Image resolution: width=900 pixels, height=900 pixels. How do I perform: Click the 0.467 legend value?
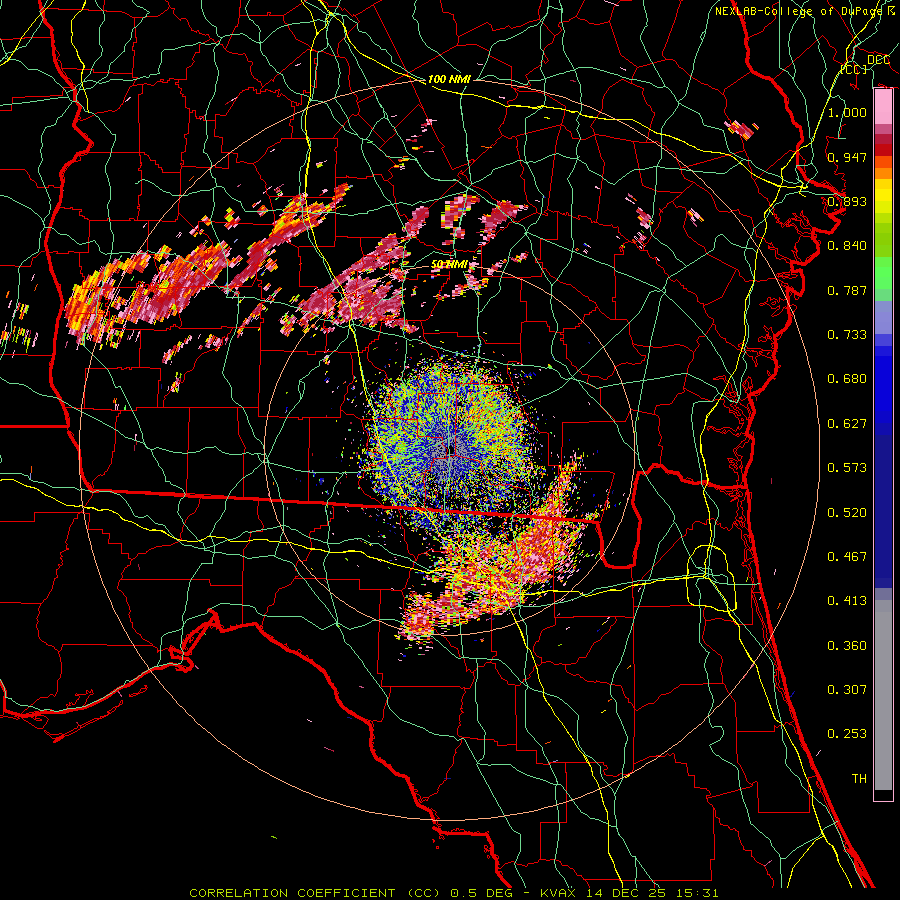(x=847, y=557)
